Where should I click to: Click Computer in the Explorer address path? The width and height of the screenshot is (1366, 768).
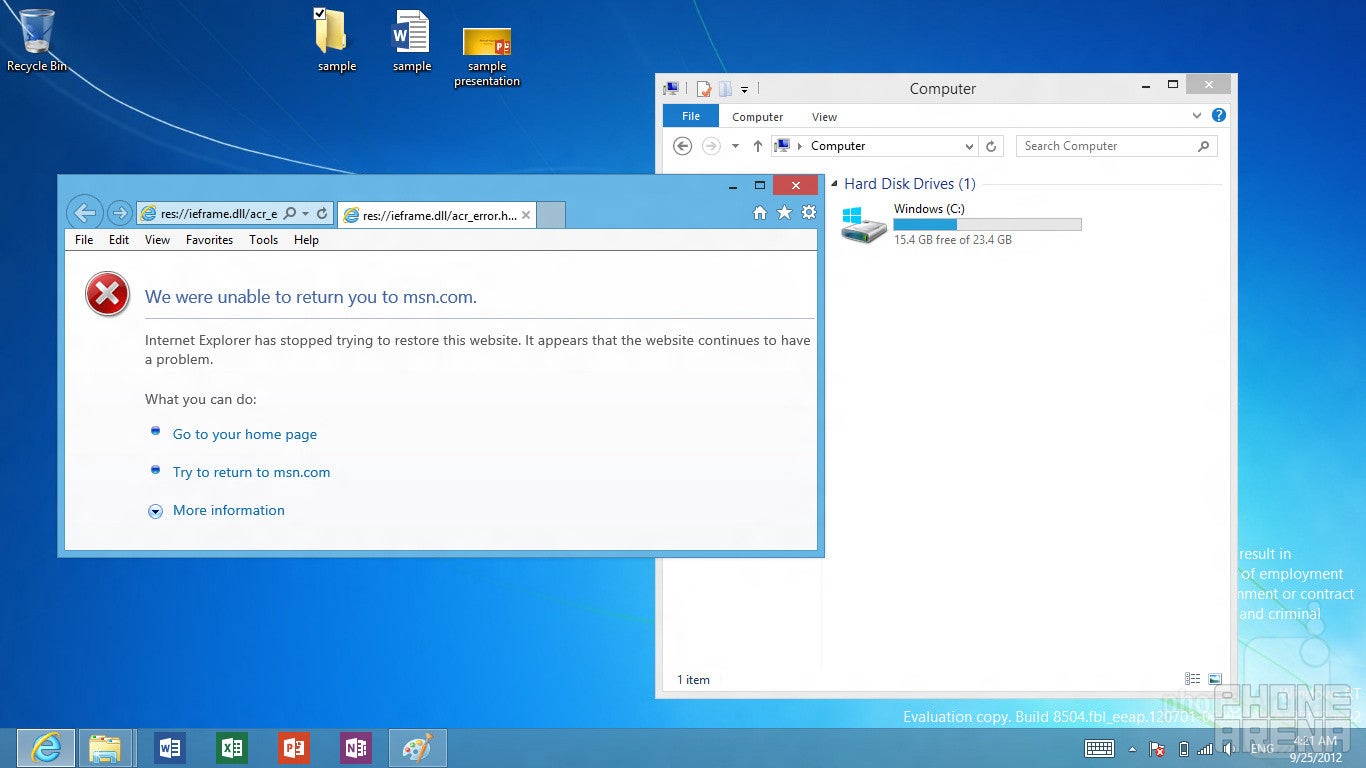coord(838,146)
